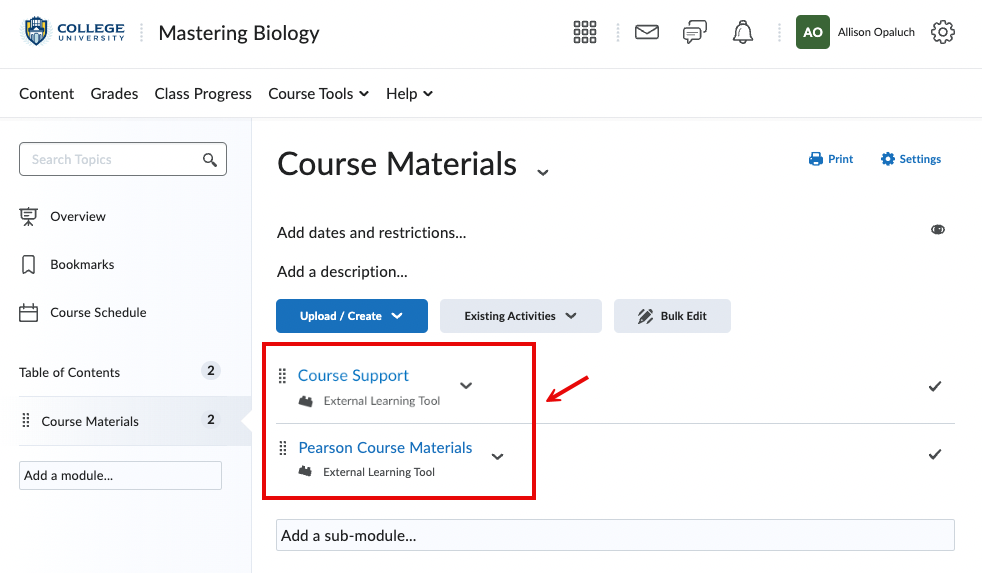Select Table of Contents
The height and width of the screenshot is (573, 982).
[x=69, y=373]
